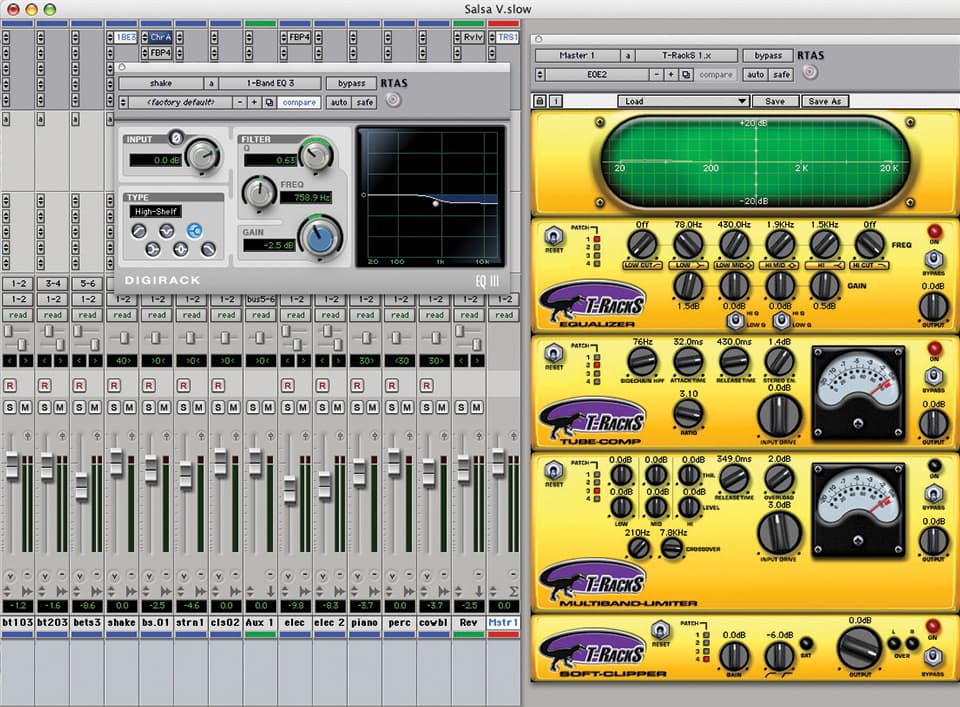
Task: Click the Rvlv insert on Rev track
Action: coord(473,37)
